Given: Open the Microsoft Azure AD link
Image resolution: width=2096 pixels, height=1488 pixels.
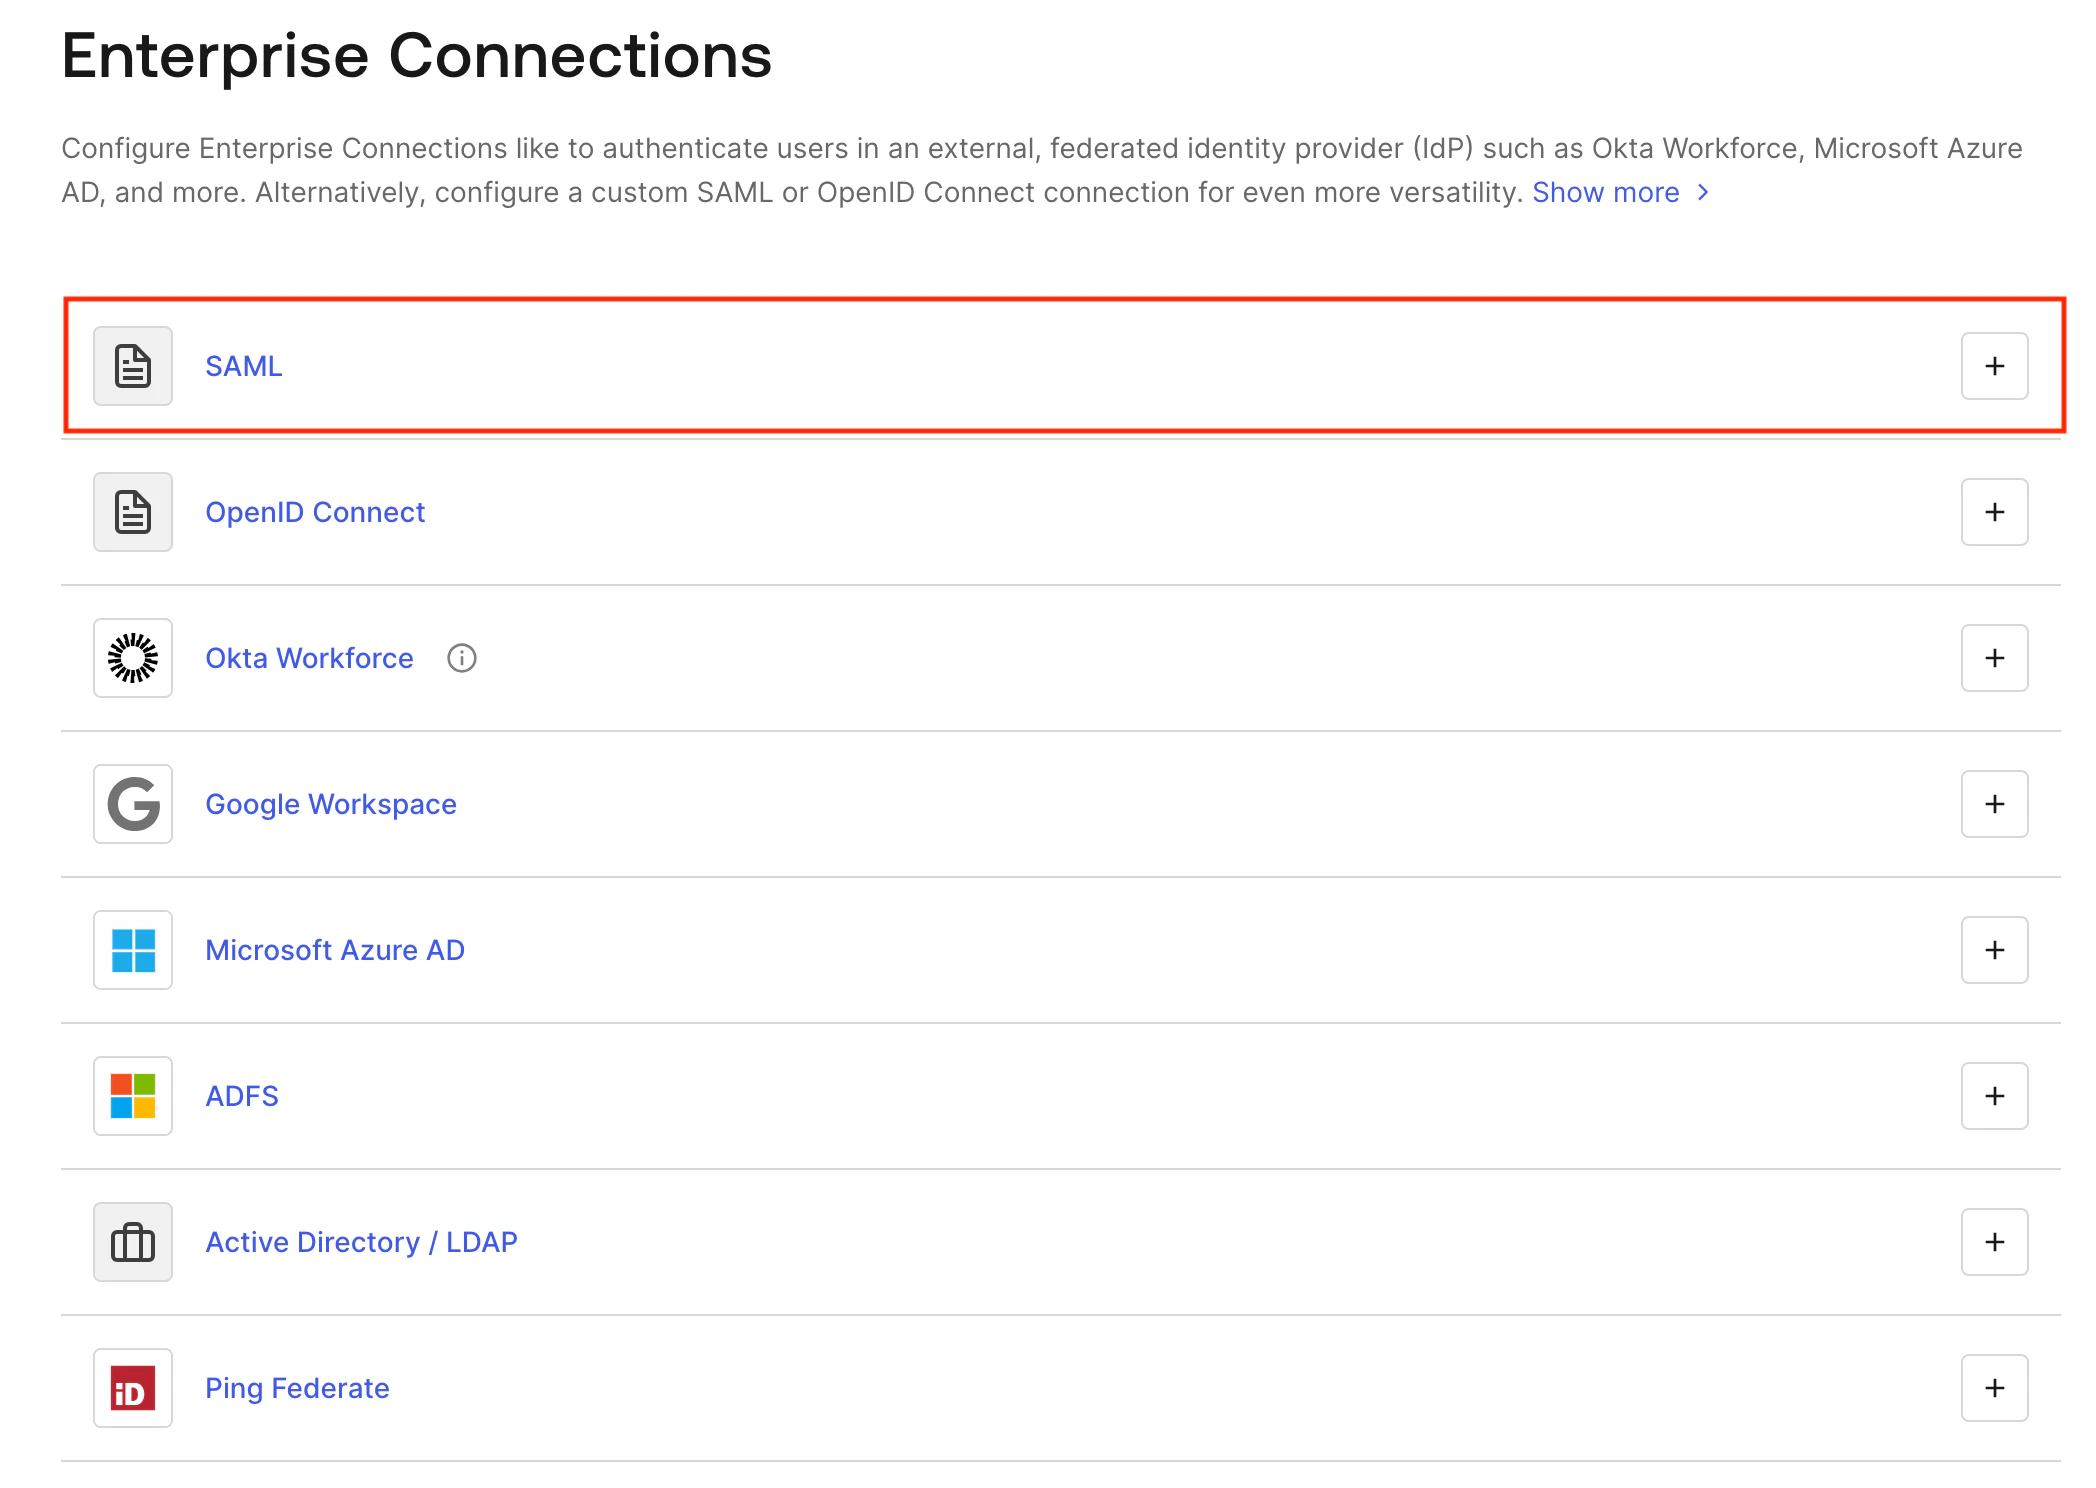Looking at the screenshot, I should point(335,950).
